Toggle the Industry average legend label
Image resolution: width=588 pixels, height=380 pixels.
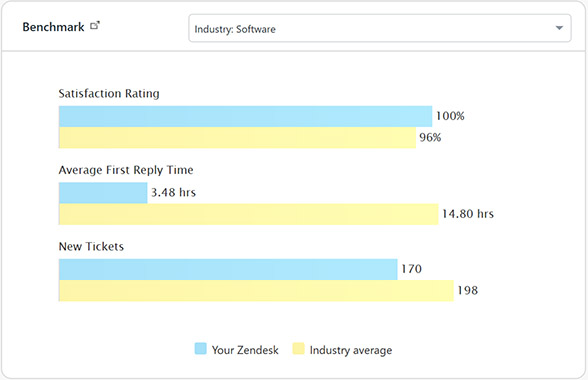351,350
